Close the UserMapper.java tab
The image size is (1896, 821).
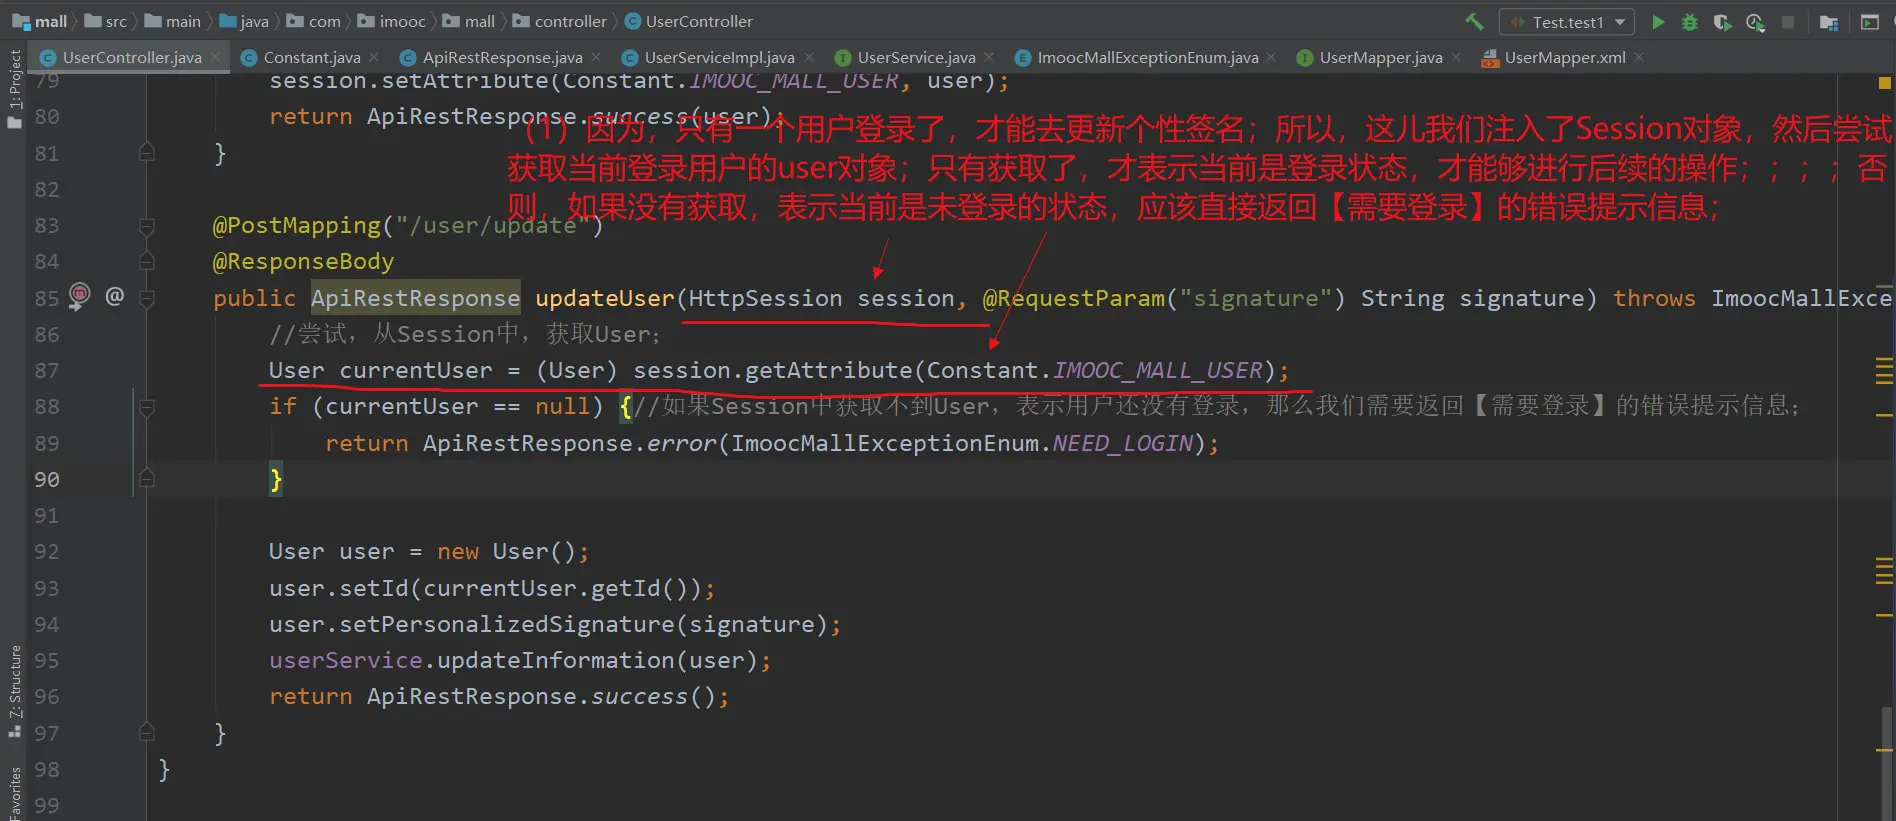pos(1456,57)
